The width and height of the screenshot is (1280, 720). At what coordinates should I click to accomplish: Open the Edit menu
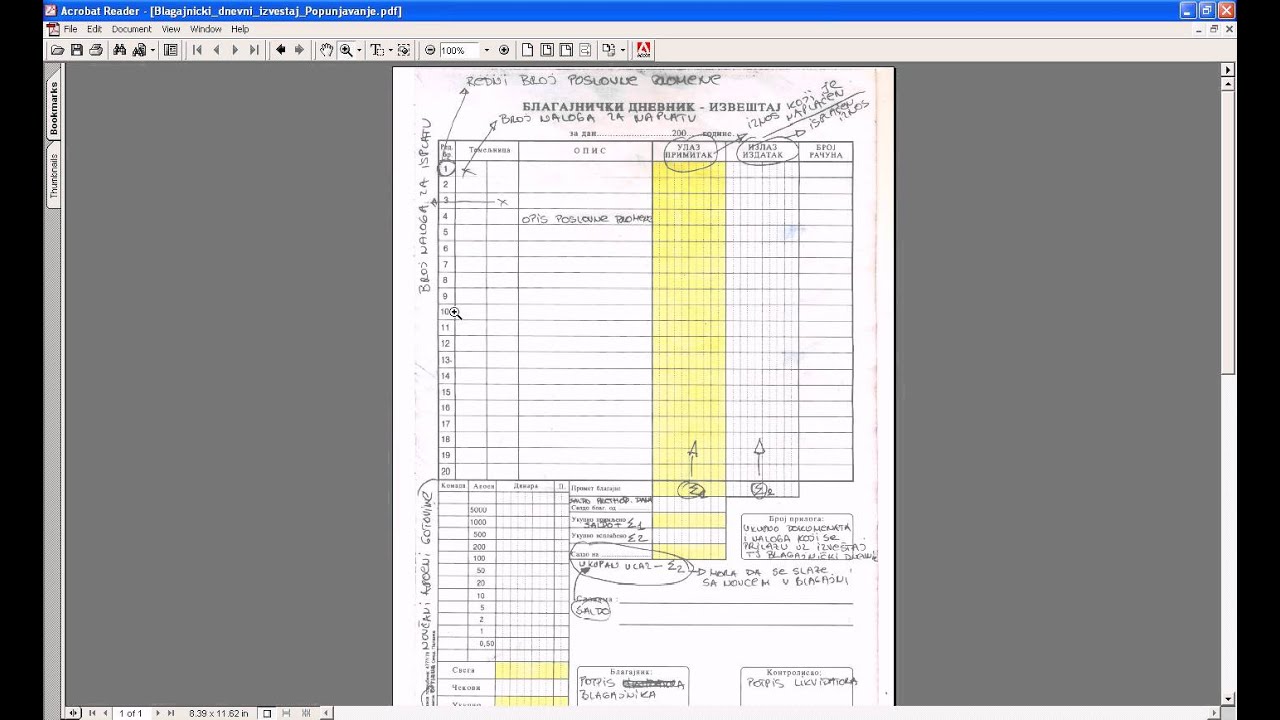click(94, 29)
